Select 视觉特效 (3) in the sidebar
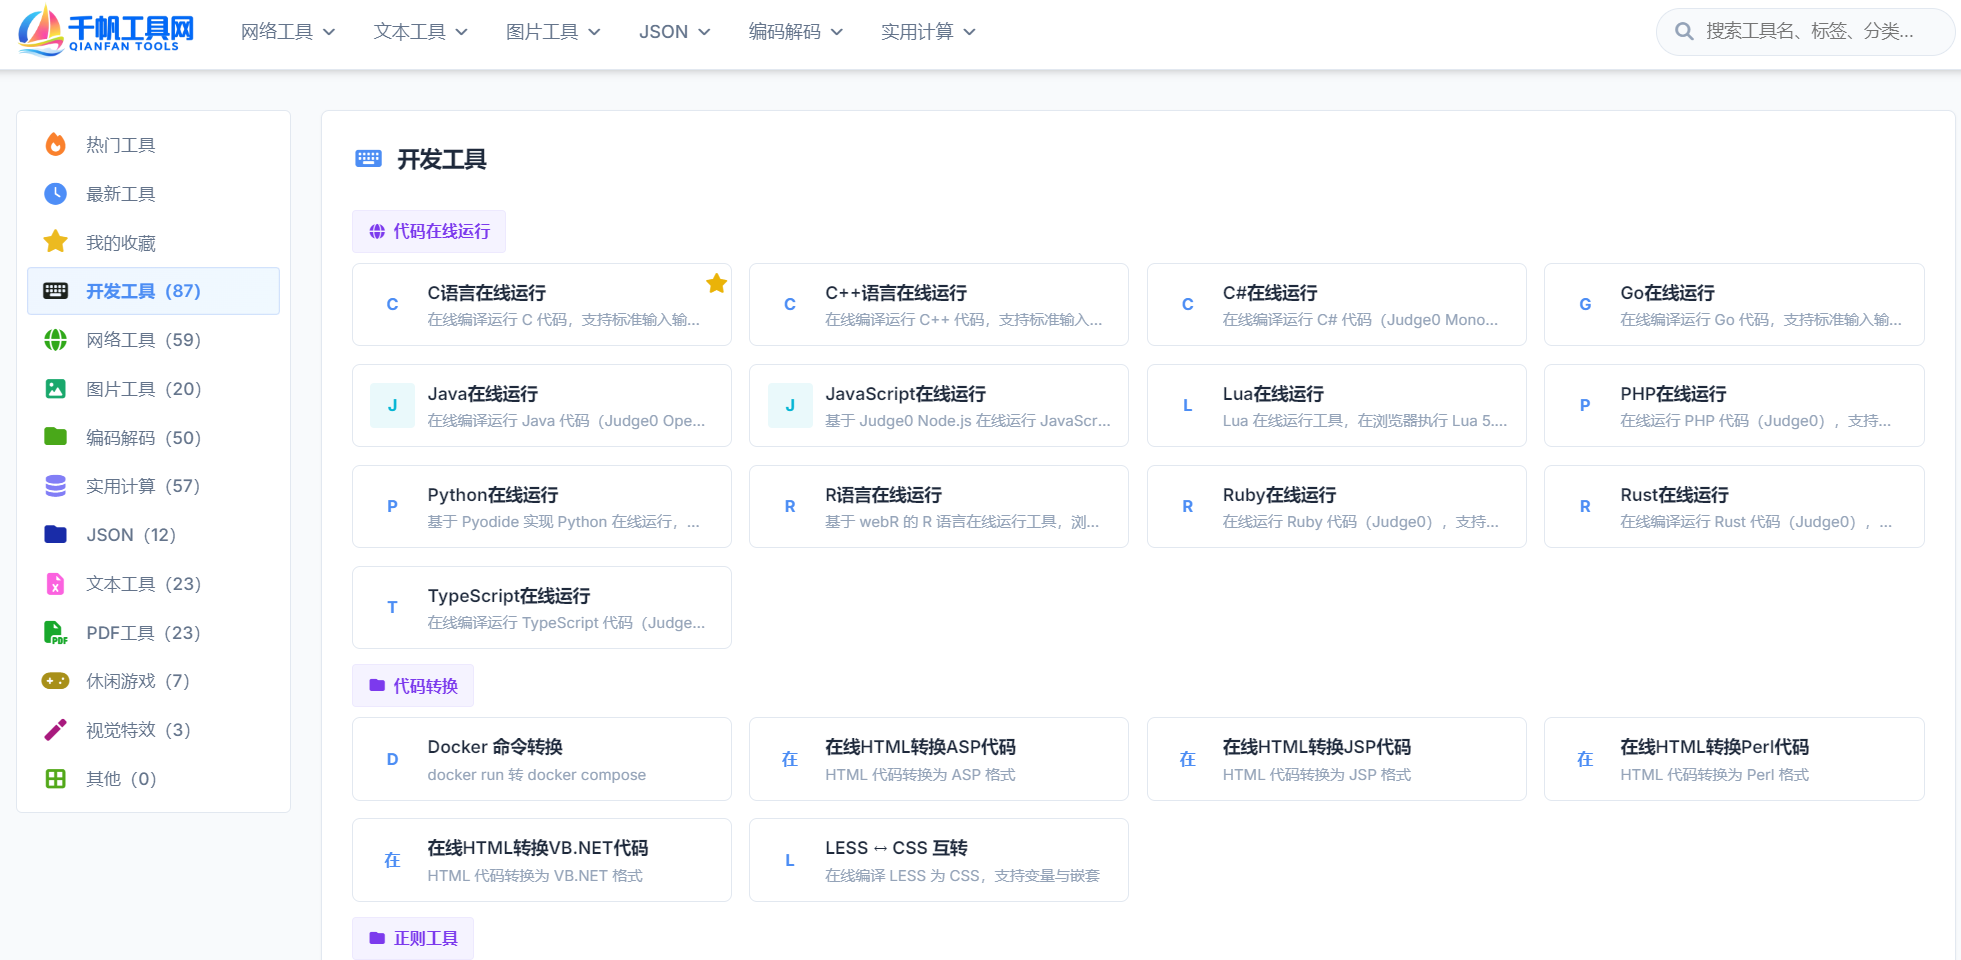 [x=153, y=730]
